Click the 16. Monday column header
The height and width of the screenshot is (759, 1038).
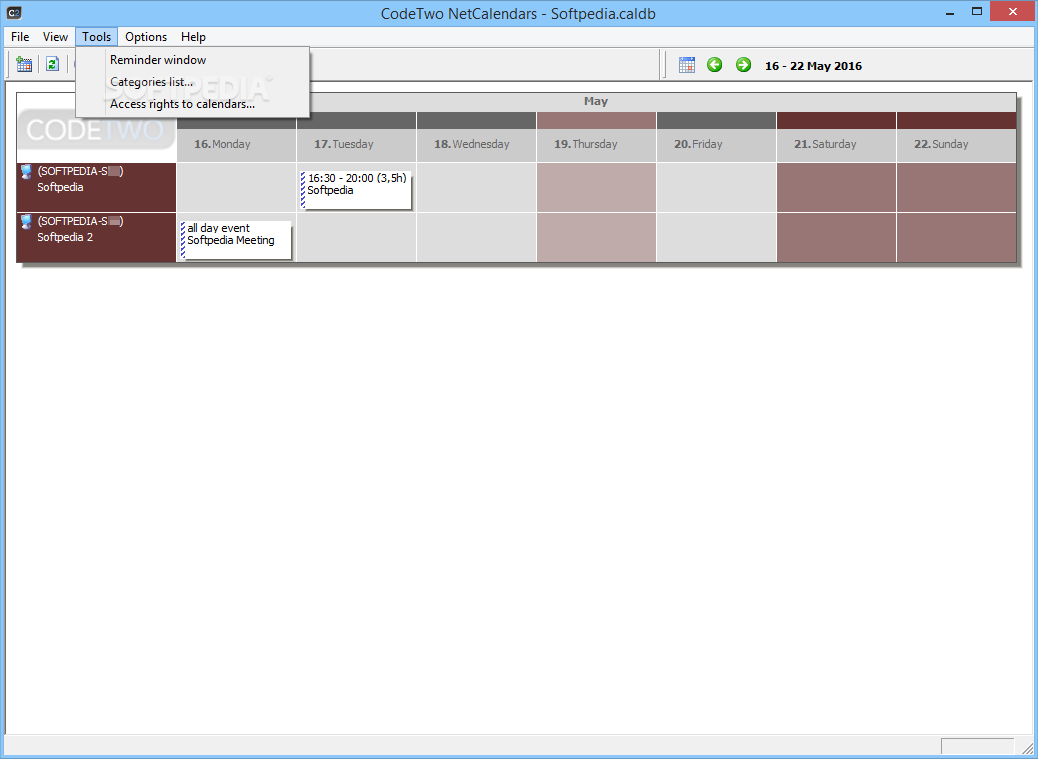click(x=236, y=144)
